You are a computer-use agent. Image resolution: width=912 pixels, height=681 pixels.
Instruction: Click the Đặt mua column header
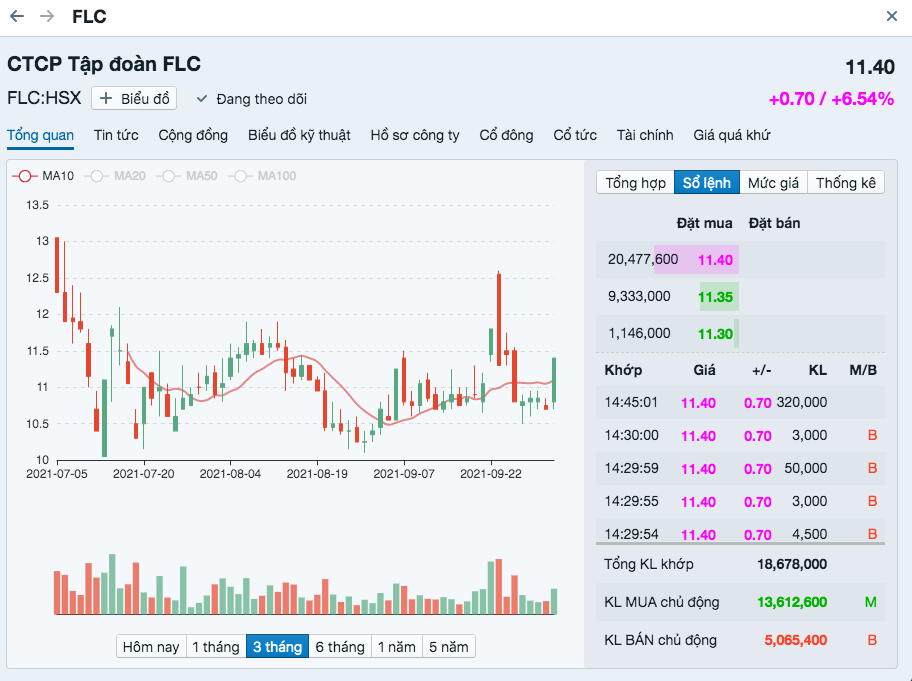tap(704, 223)
